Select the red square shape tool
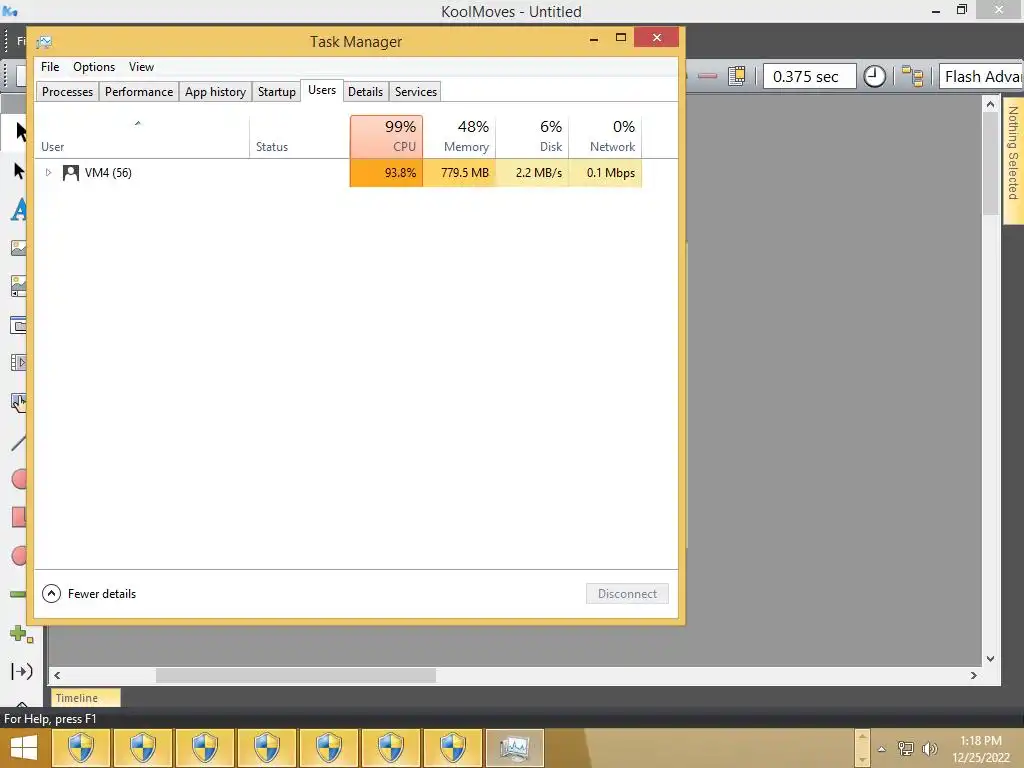The image size is (1024, 768). coord(19,517)
